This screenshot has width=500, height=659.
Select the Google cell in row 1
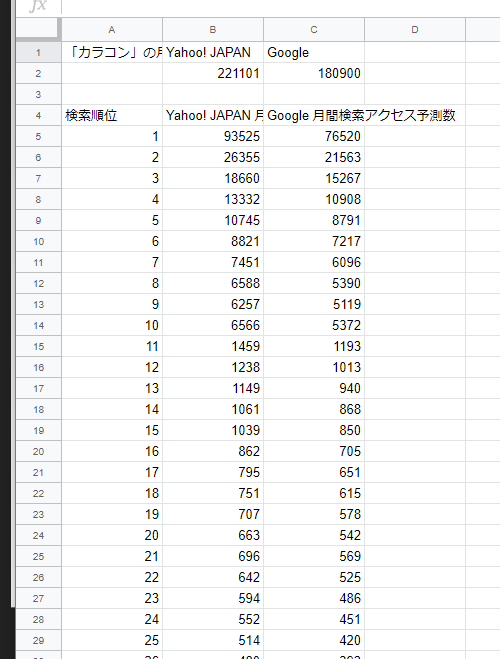click(314, 53)
